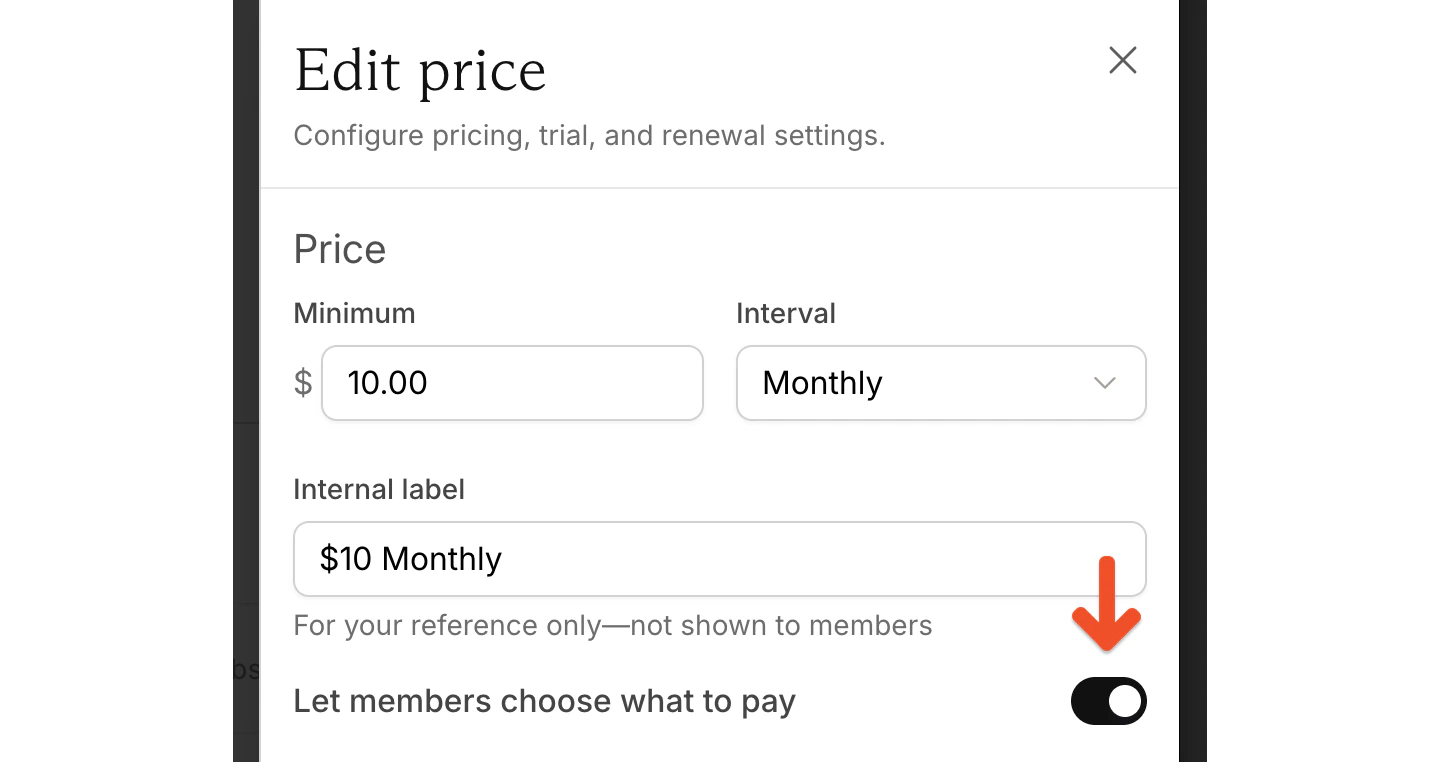Screen dimensions: 1440x762
Task: Click the dollar sign beside Minimum
Action: [x=302, y=383]
